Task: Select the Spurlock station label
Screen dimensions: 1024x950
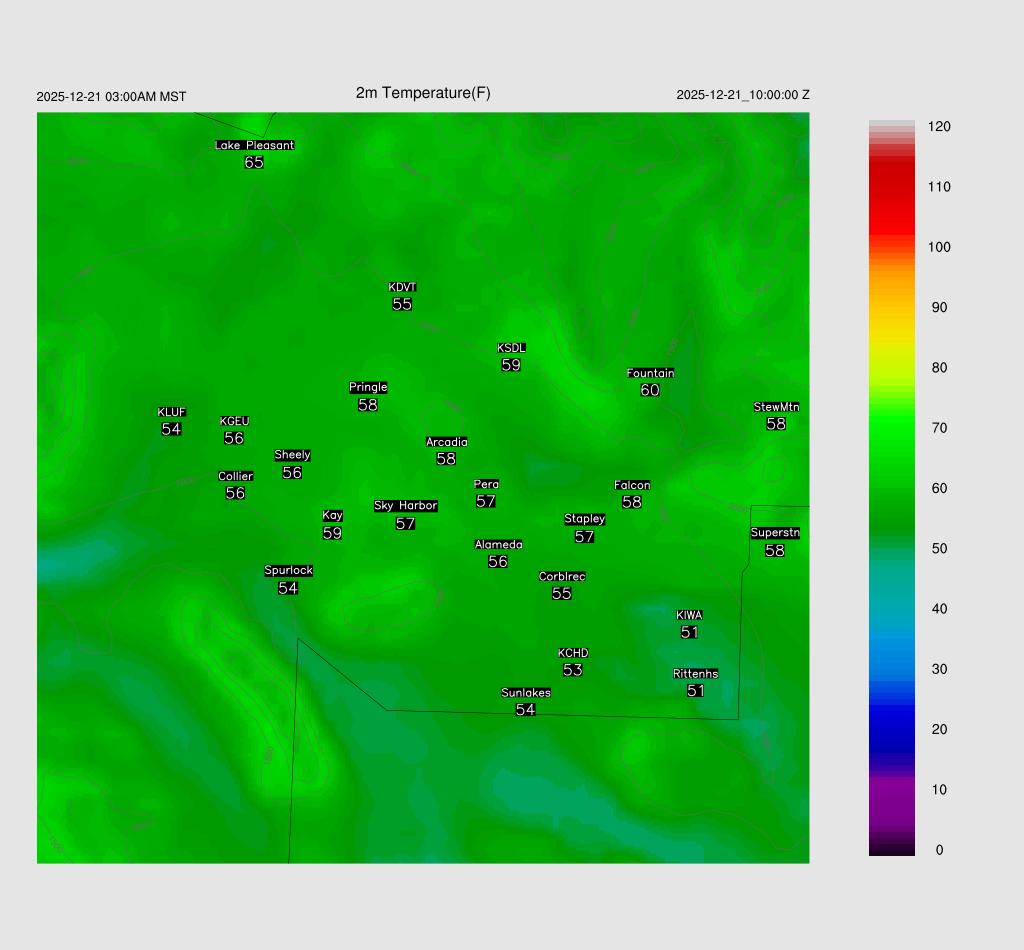Action: [x=288, y=571]
